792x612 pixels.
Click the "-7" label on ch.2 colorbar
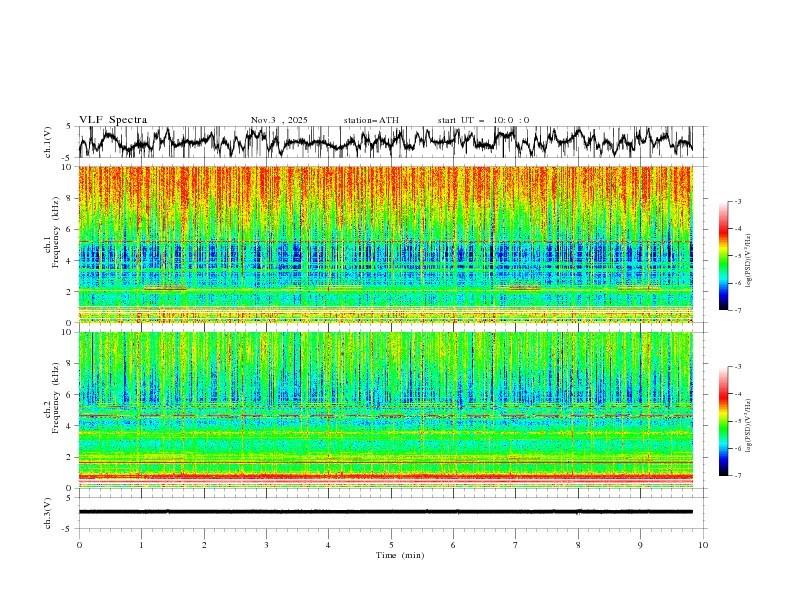737,476
